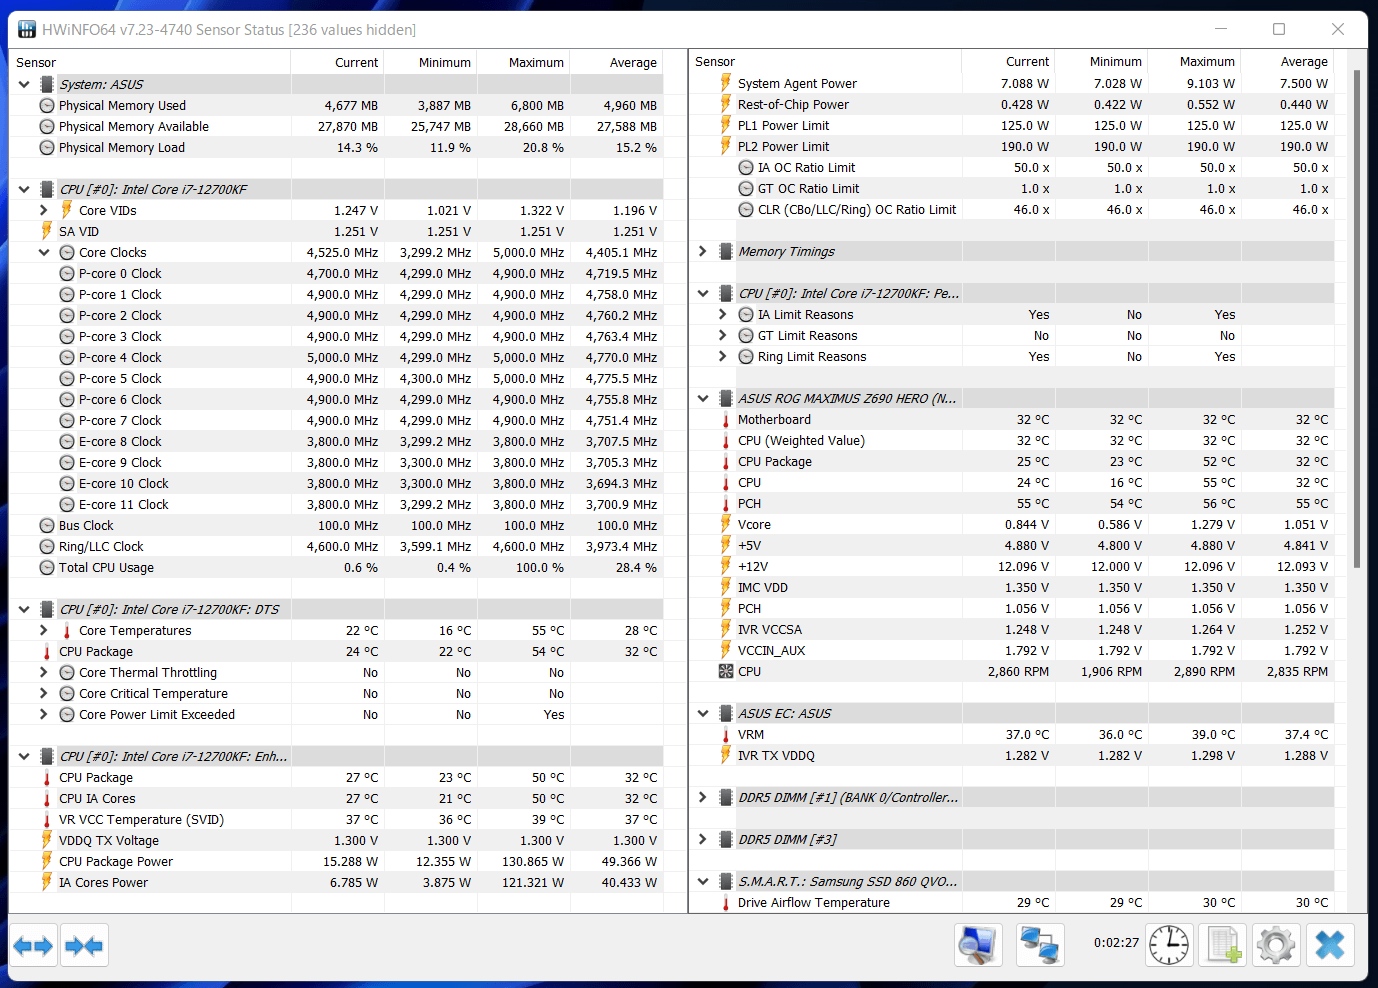Click the left pane Maximum column header
This screenshot has width=1378, height=988.
pos(523,62)
